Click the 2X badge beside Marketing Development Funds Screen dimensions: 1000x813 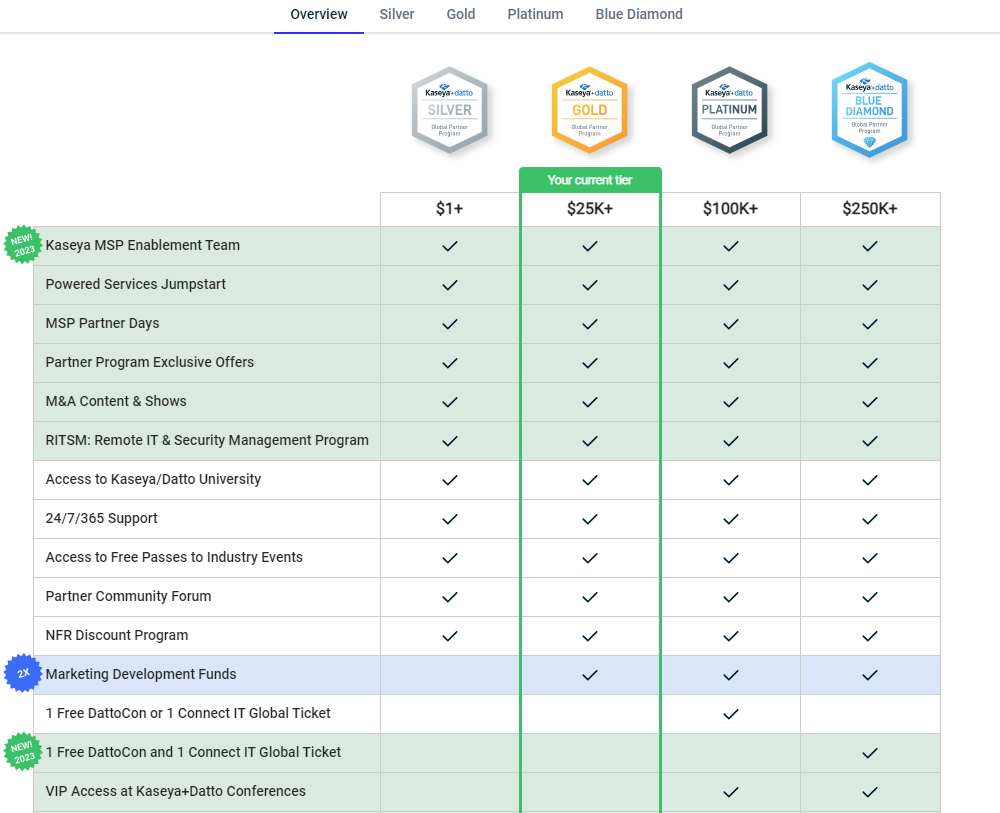[x=23, y=674]
